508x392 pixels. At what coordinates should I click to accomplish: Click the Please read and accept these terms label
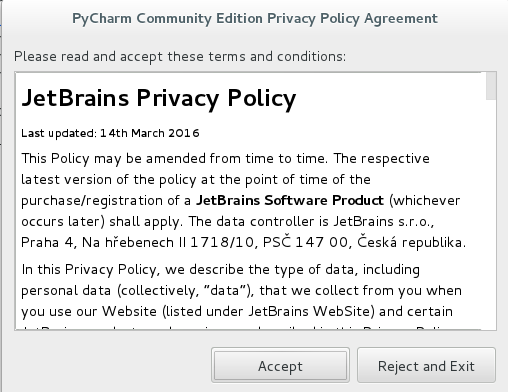point(180,56)
